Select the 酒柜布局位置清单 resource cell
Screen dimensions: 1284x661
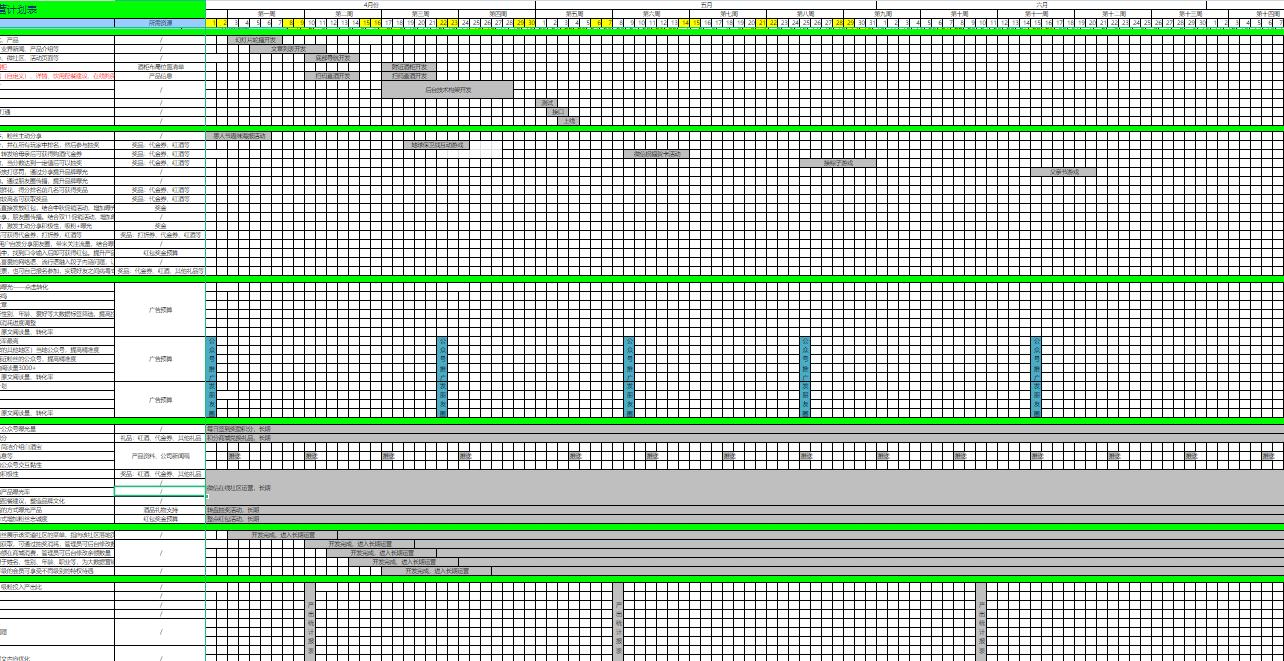(x=160, y=66)
